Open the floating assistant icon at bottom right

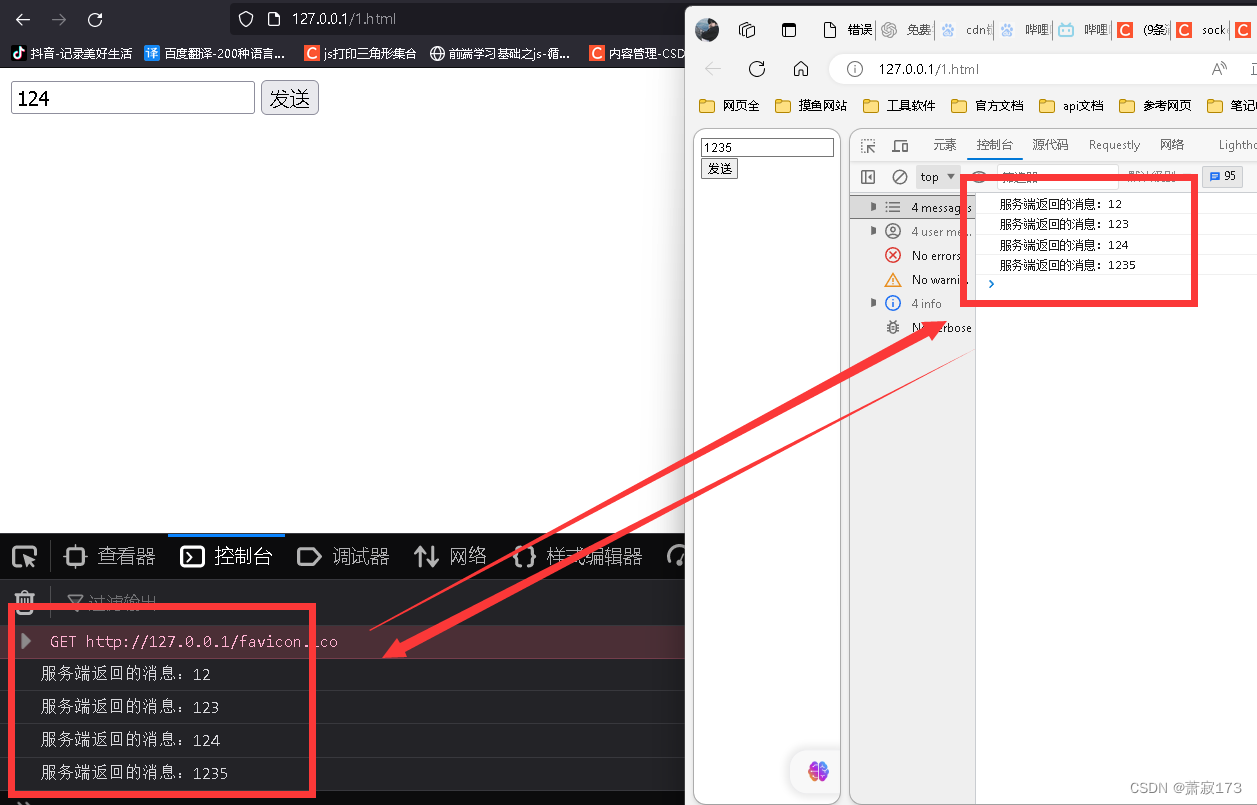tap(817, 771)
